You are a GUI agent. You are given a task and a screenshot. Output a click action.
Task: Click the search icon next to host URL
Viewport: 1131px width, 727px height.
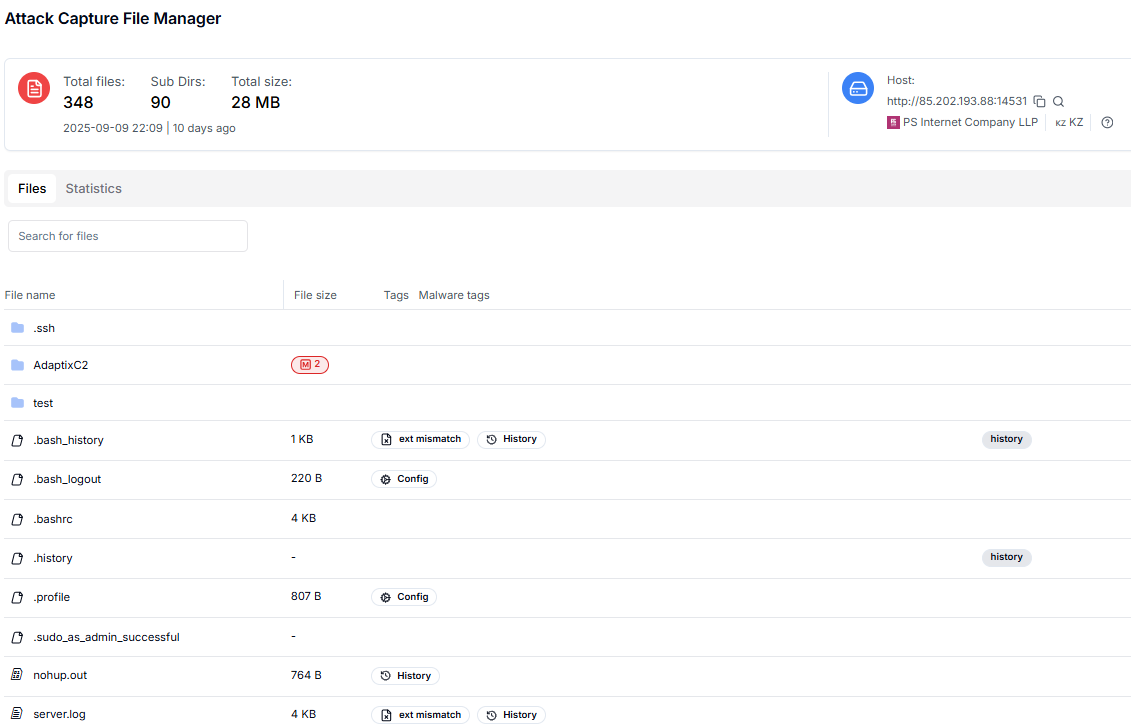tap(1058, 101)
